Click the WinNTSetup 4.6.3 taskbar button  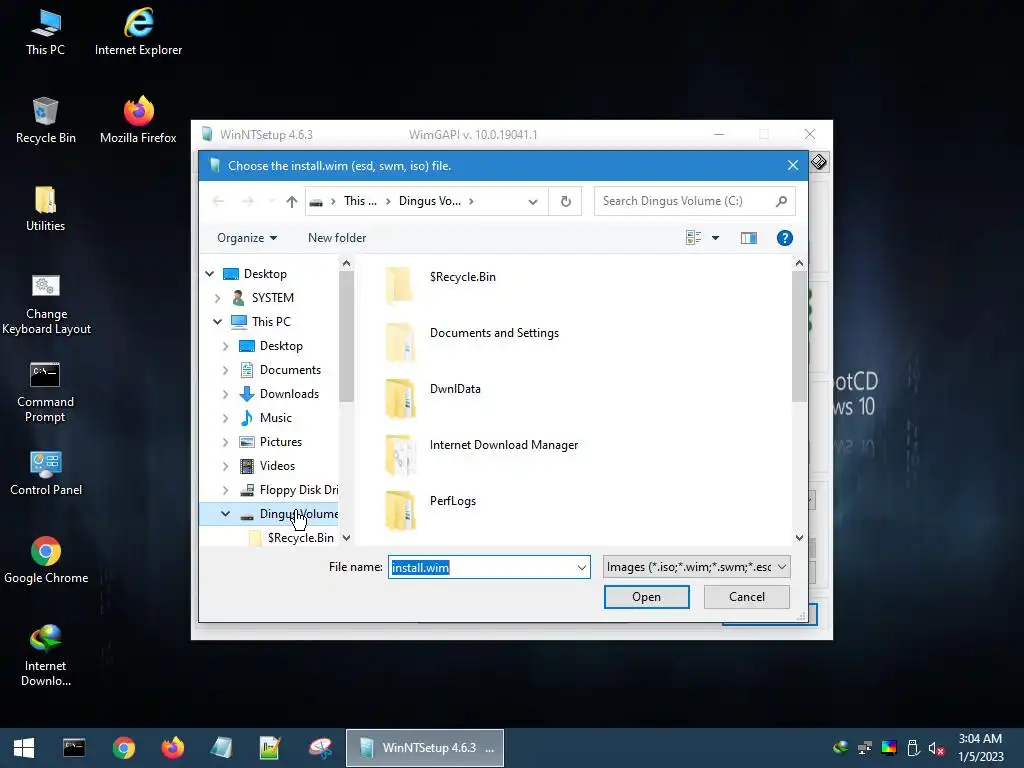pyautogui.click(x=424, y=748)
